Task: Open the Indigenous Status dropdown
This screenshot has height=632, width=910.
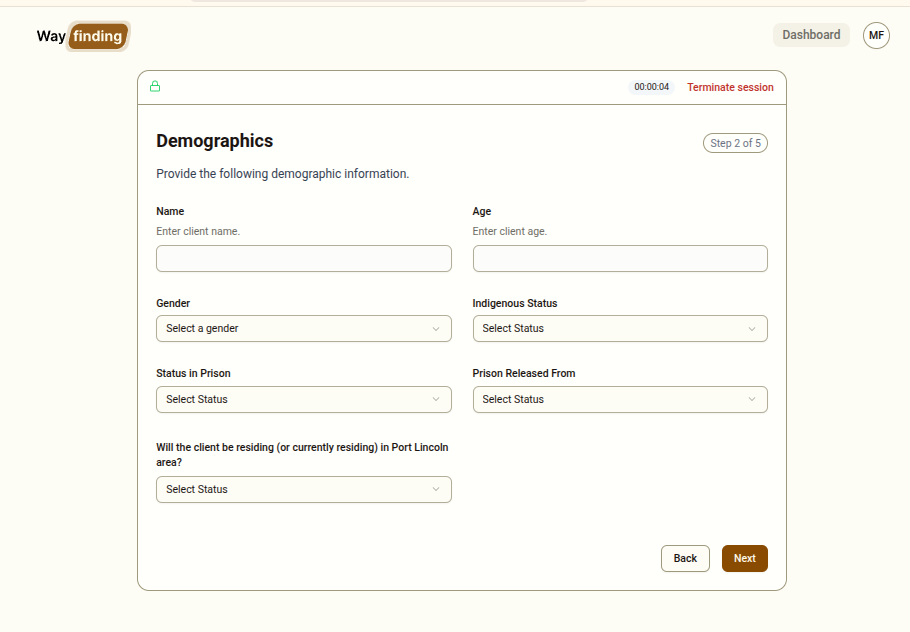Action: point(620,328)
